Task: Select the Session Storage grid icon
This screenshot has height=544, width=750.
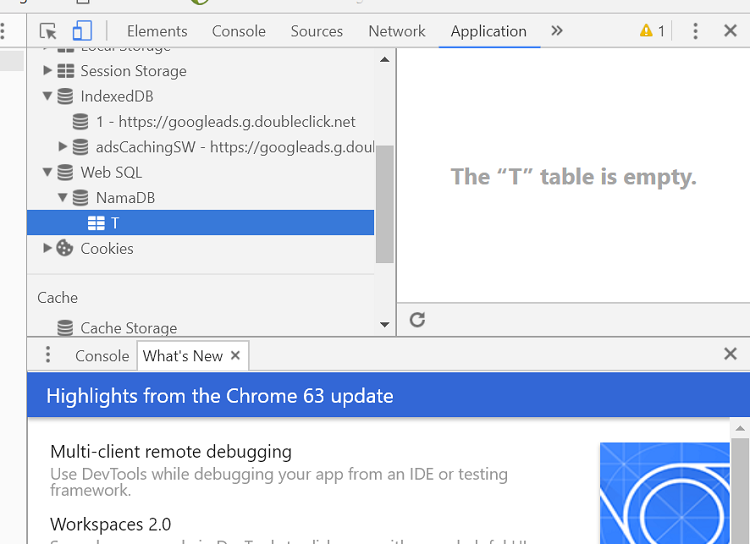Action: click(x=66, y=71)
